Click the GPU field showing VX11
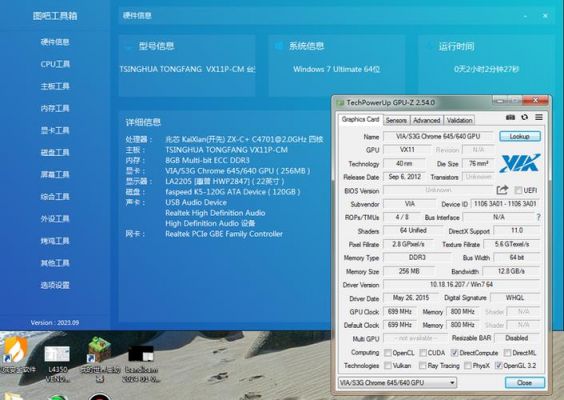 pyautogui.click(x=407, y=150)
